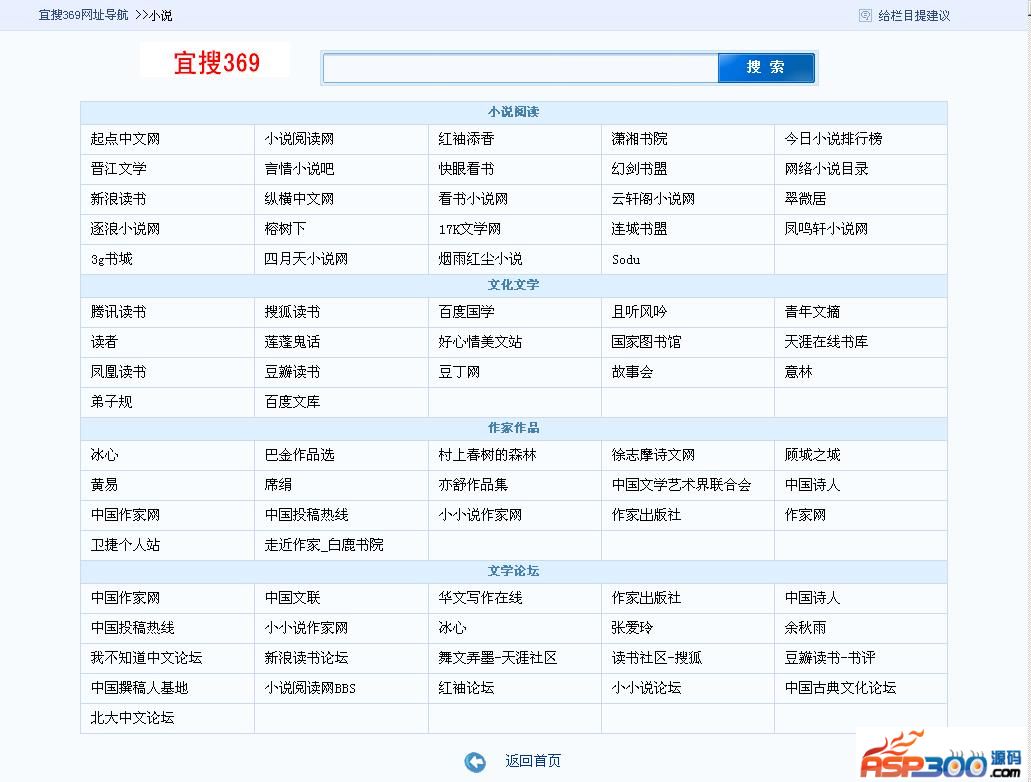1031x782 pixels.
Task: Visit 村上春树的森林 link
Action: pyautogui.click(x=487, y=454)
